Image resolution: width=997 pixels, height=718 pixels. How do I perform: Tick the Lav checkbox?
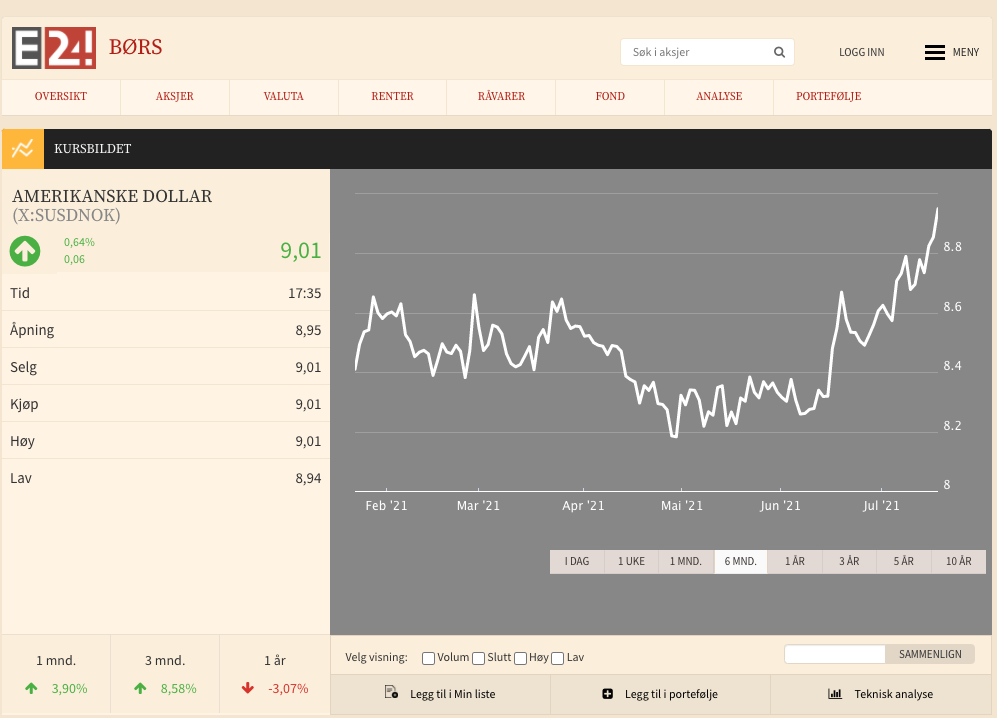557,658
